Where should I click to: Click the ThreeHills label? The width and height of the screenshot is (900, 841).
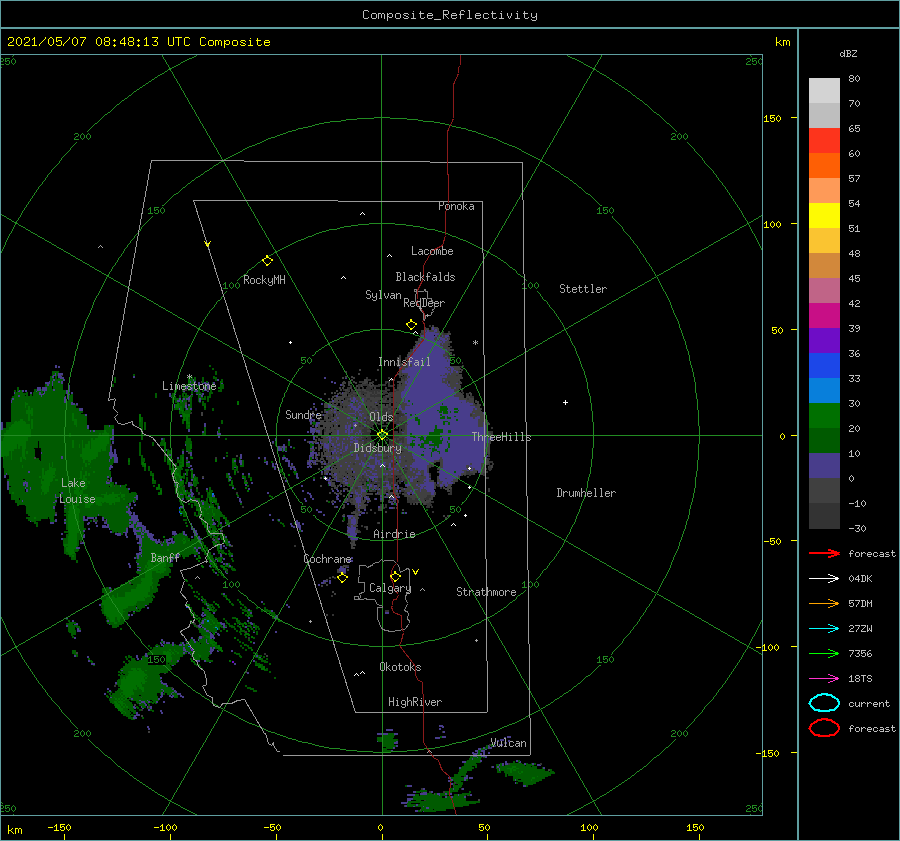[502, 437]
